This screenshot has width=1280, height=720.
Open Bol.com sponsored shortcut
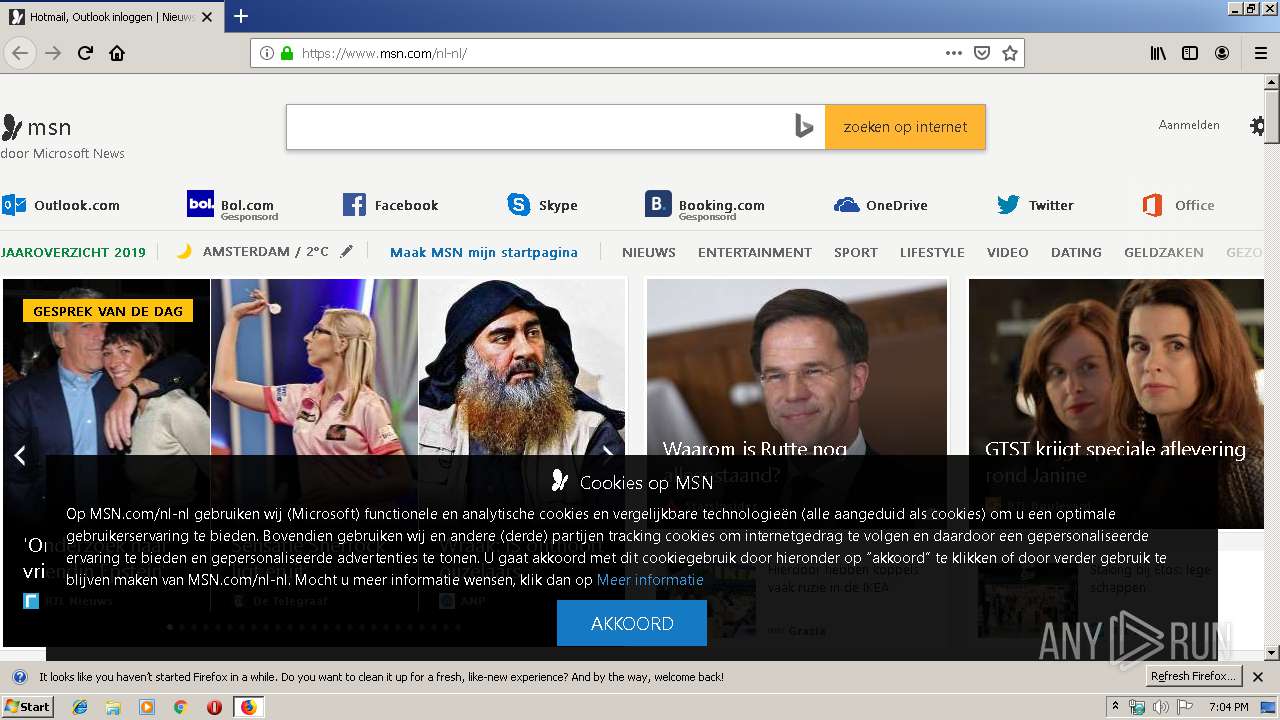(x=233, y=205)
